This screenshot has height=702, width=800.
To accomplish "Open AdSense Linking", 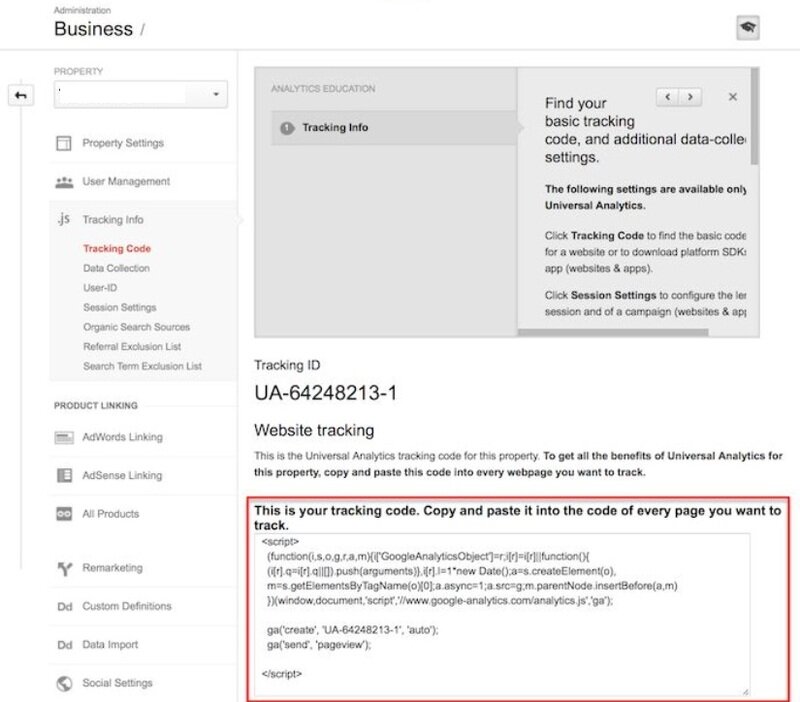I will point(122,475).
